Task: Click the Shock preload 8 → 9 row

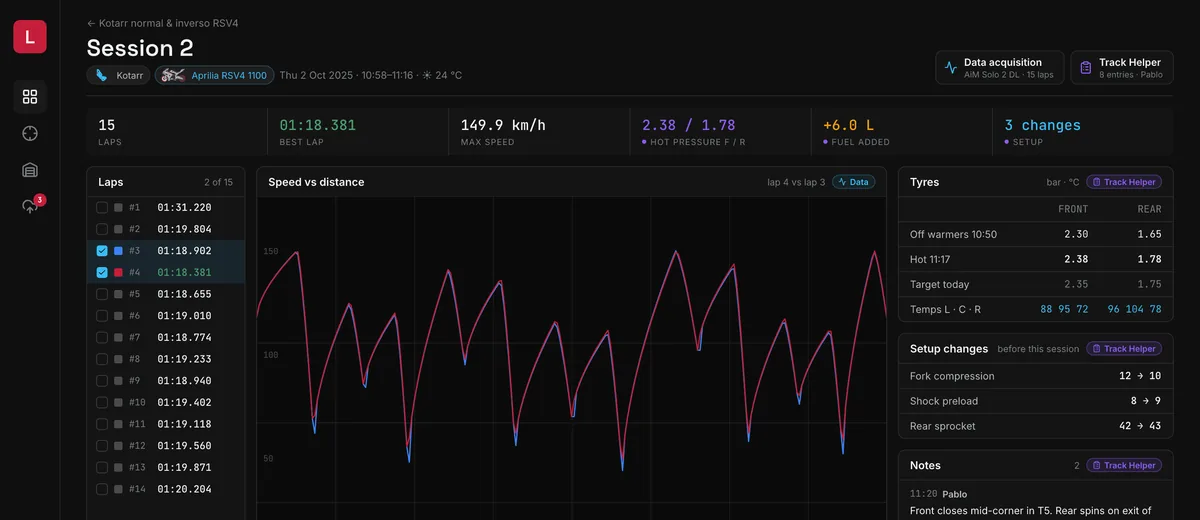Action: [x=1036, y=401]
